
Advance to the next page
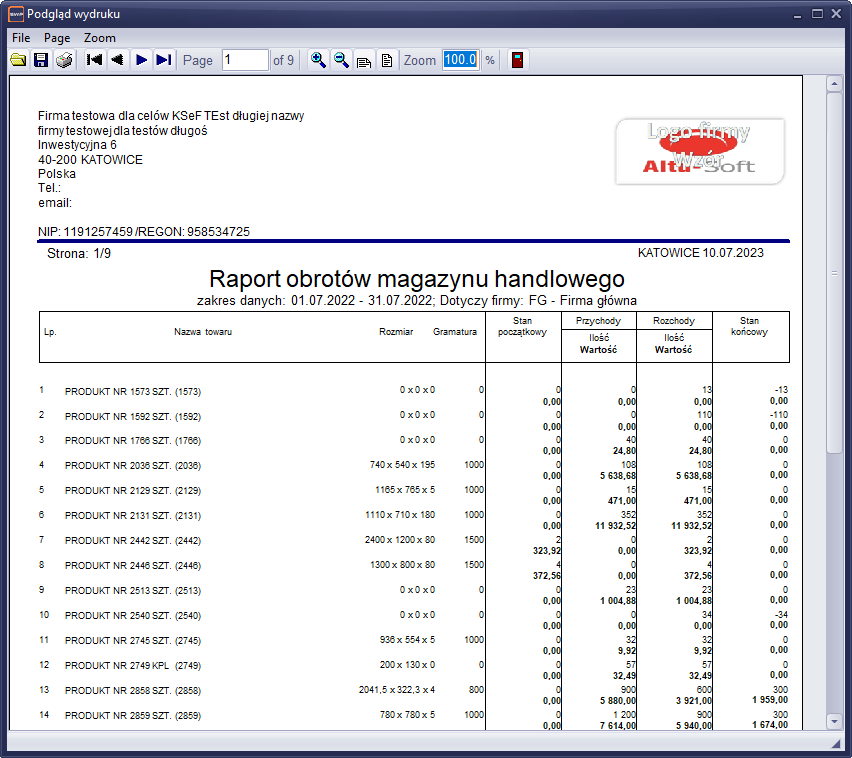point(141,60)
